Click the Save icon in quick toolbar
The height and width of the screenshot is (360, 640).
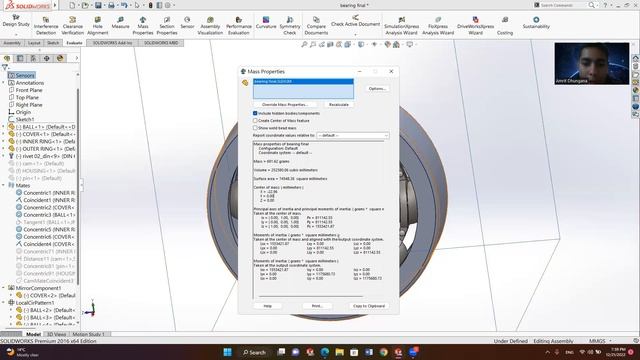[x=98, y=5]
